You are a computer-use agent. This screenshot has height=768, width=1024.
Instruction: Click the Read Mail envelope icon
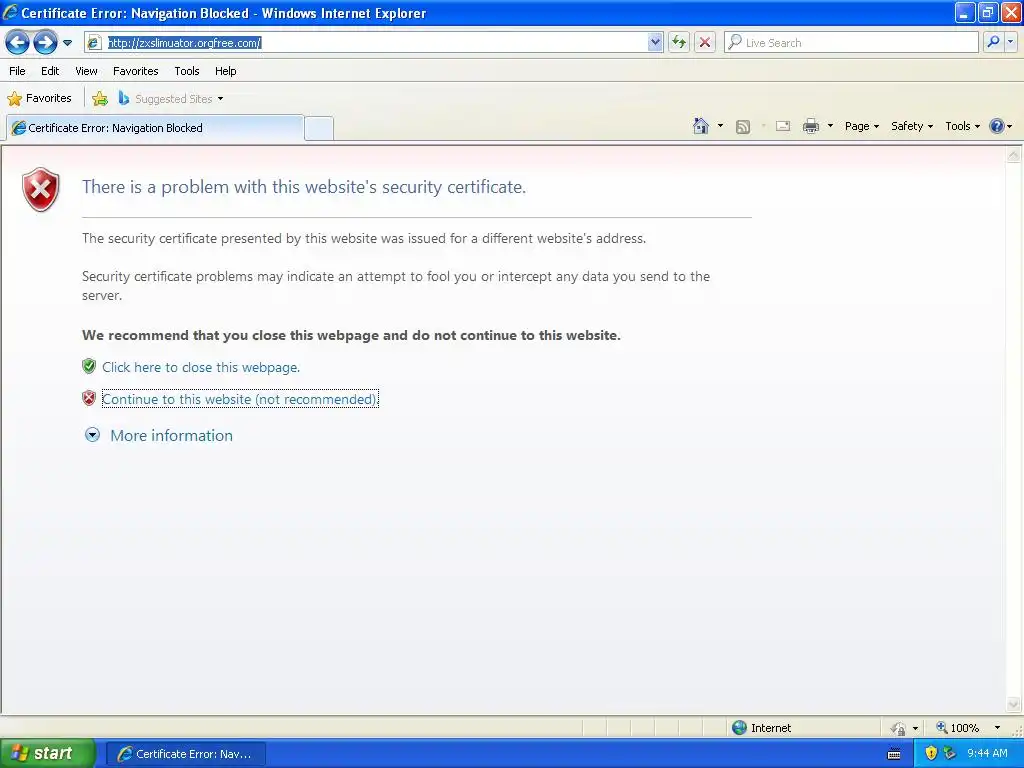pyautogui.click(x=783, y=126)
